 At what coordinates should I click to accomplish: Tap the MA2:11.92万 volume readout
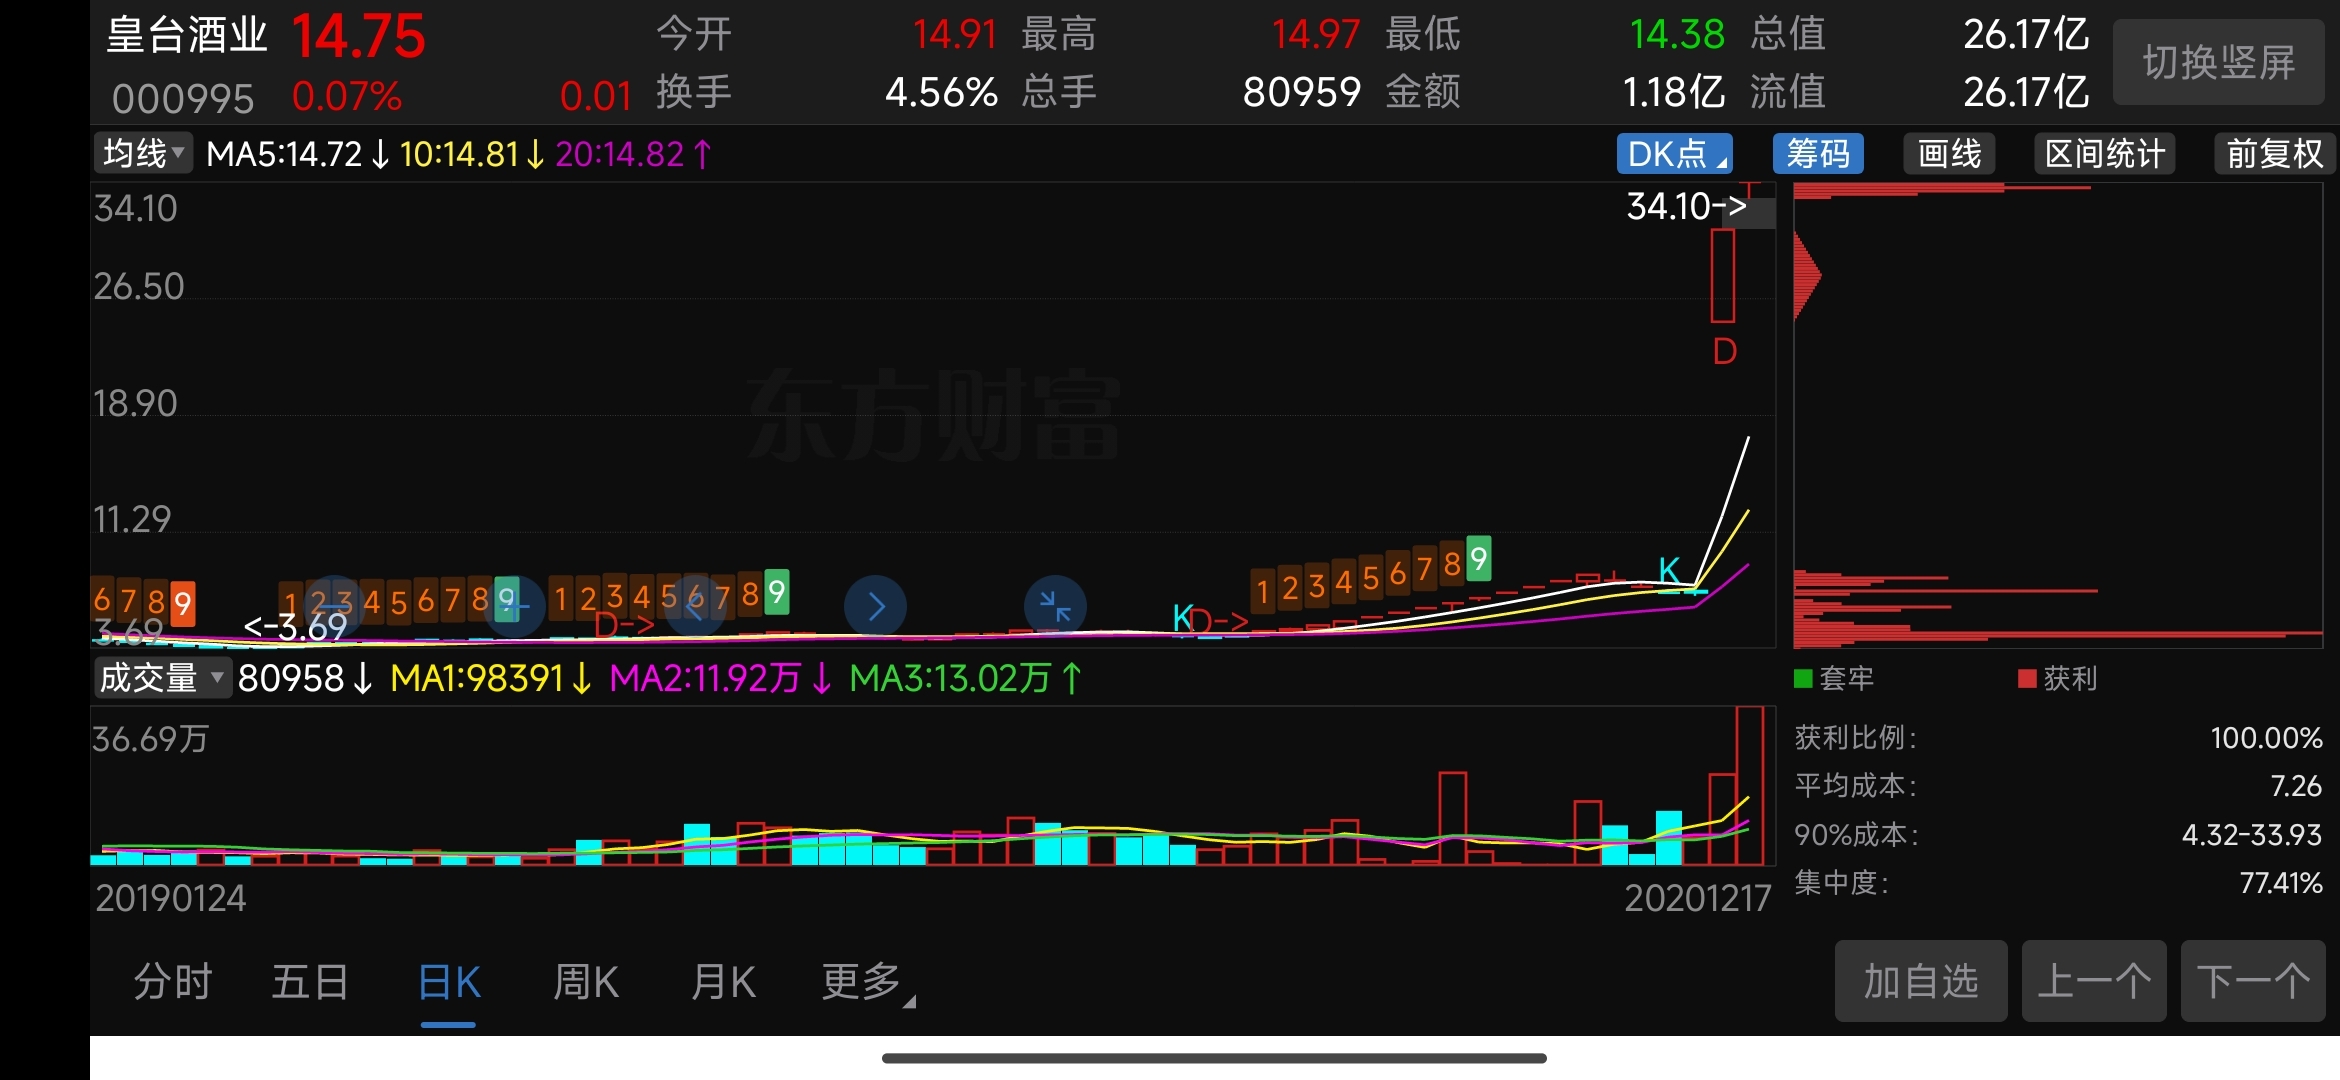pos(720,678)
